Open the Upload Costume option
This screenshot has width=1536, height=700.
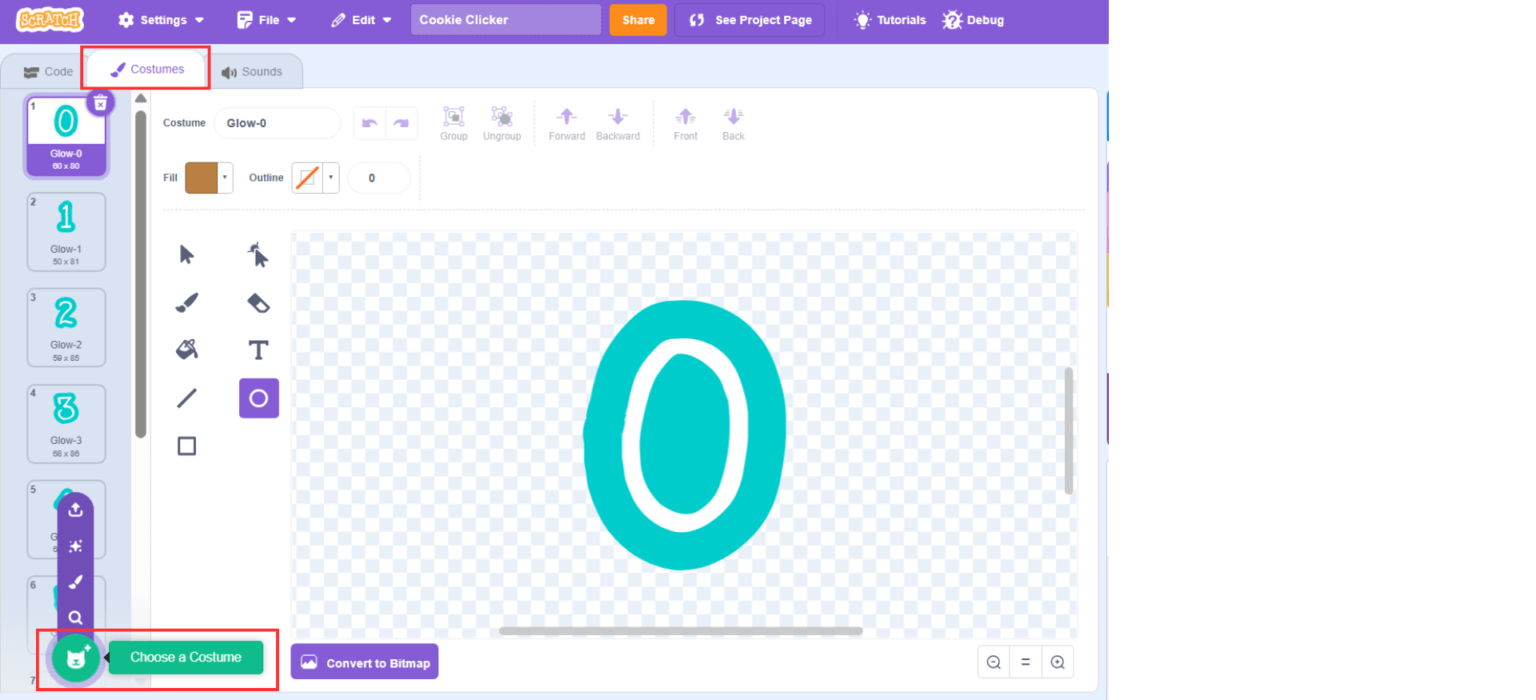(75, 510)
